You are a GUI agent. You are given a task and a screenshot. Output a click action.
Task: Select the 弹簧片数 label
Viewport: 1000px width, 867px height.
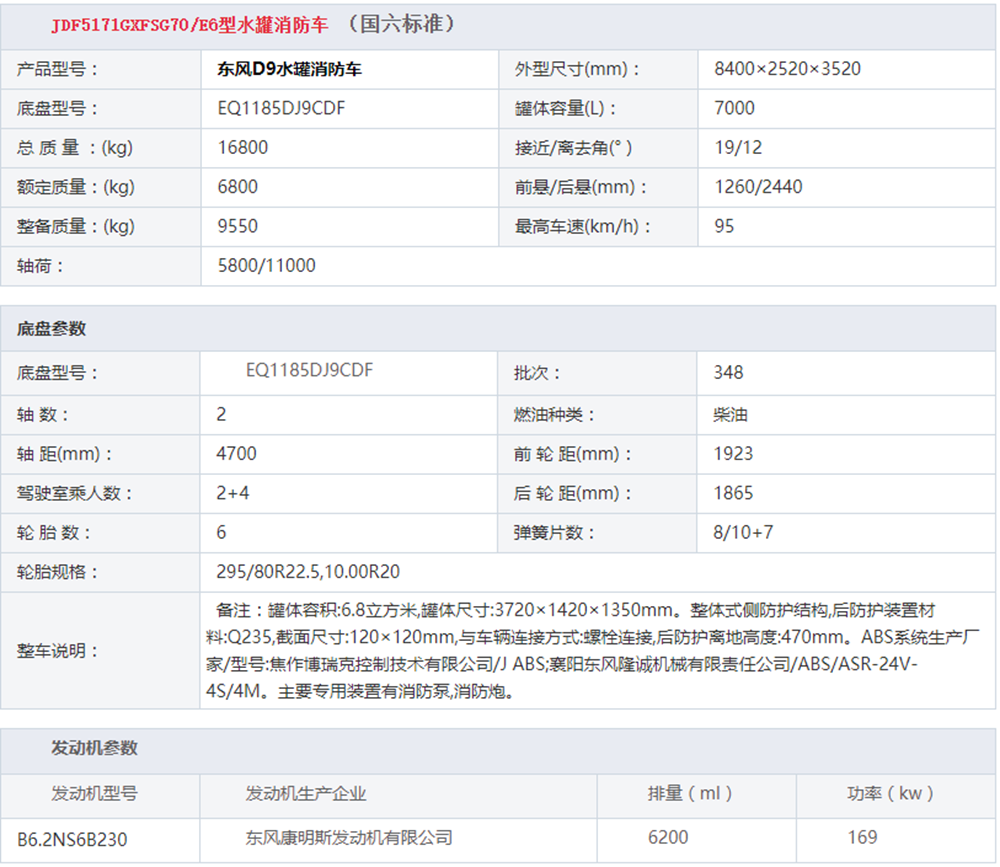click(x=554, y=533)
